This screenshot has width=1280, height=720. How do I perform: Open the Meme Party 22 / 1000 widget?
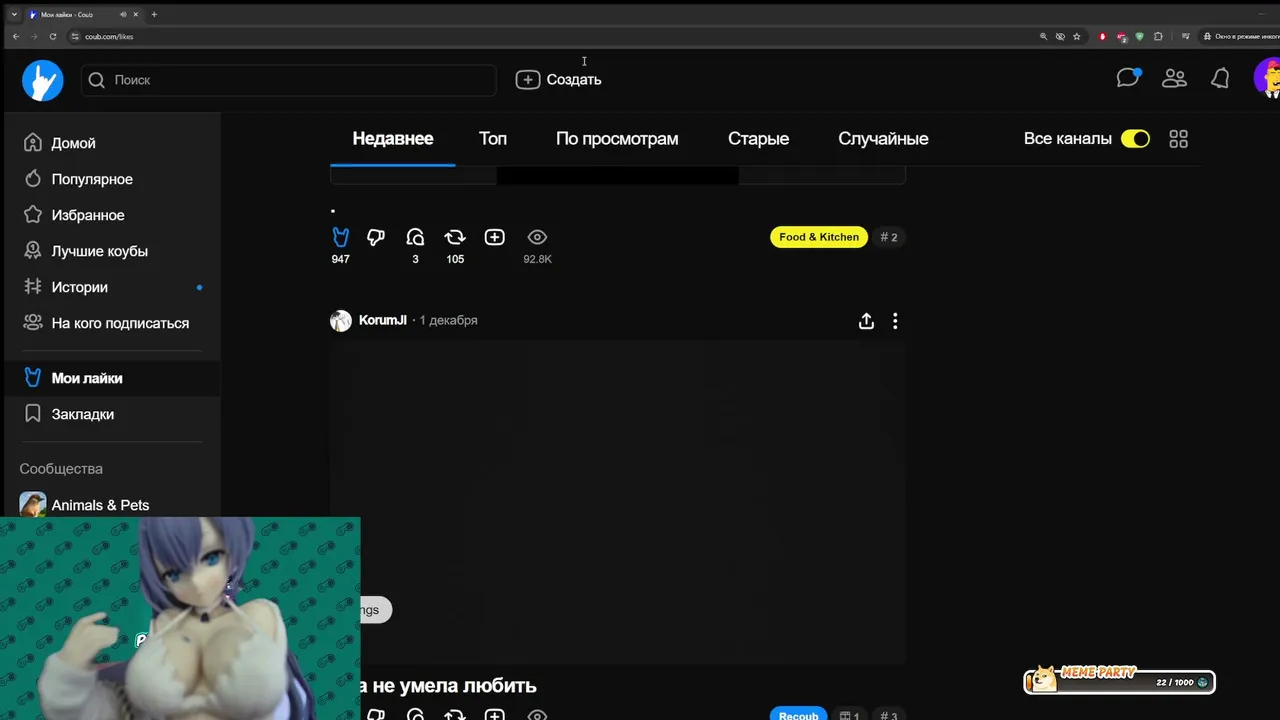(x=1119, y=681)
